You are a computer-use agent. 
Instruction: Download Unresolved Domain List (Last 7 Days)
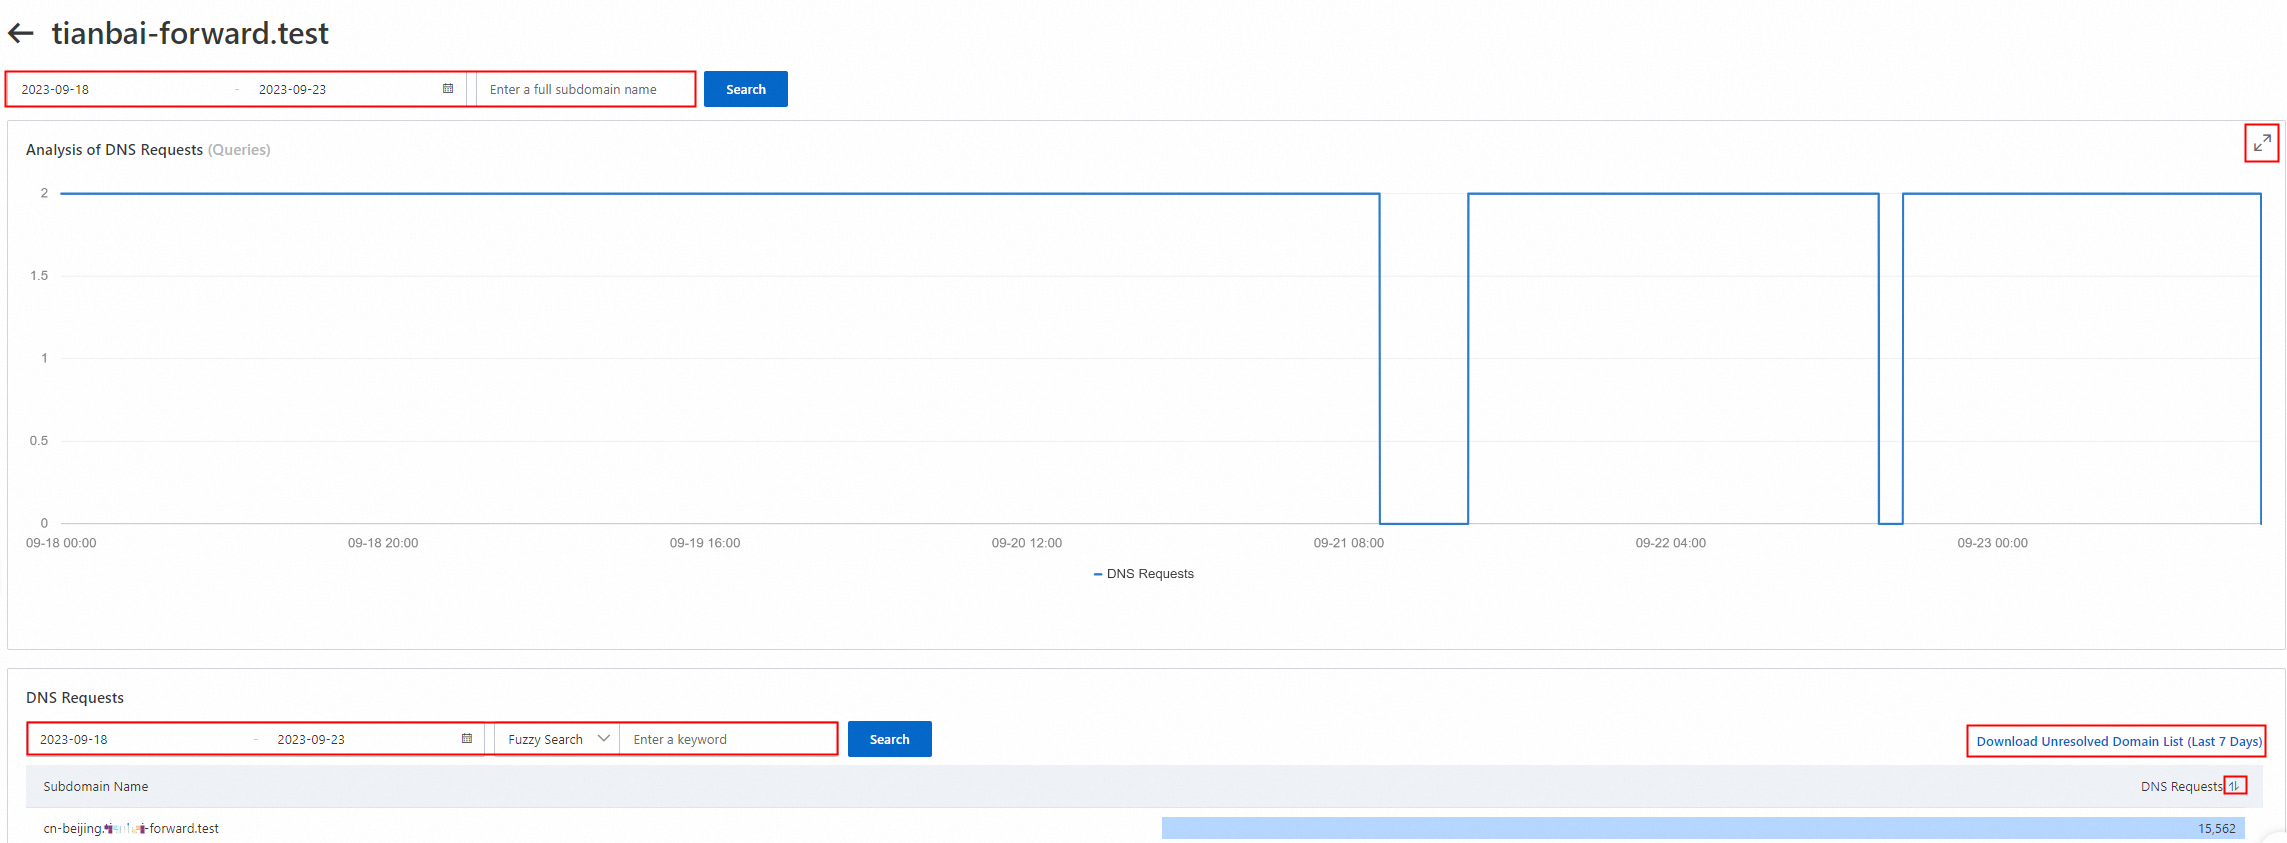click(x=2119, y=741)
